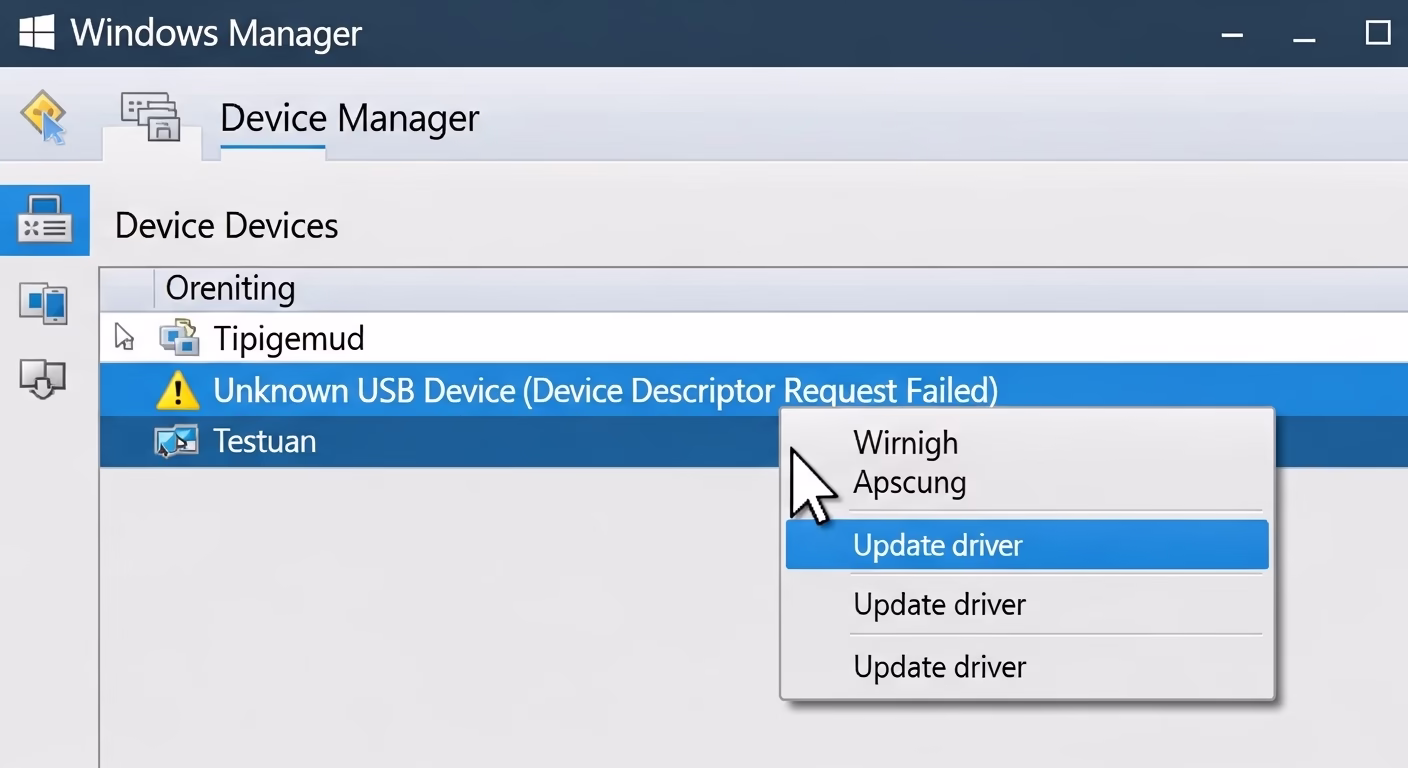Switch to the Device Manager tab
The width and height of the screenshot is (1408, 768).
[x=349, y=118]
